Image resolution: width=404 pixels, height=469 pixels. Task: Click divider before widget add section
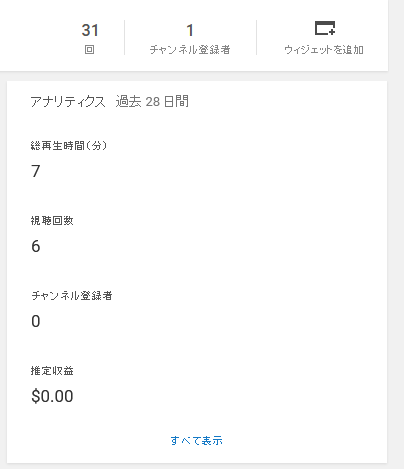click(x=256, y=37)
